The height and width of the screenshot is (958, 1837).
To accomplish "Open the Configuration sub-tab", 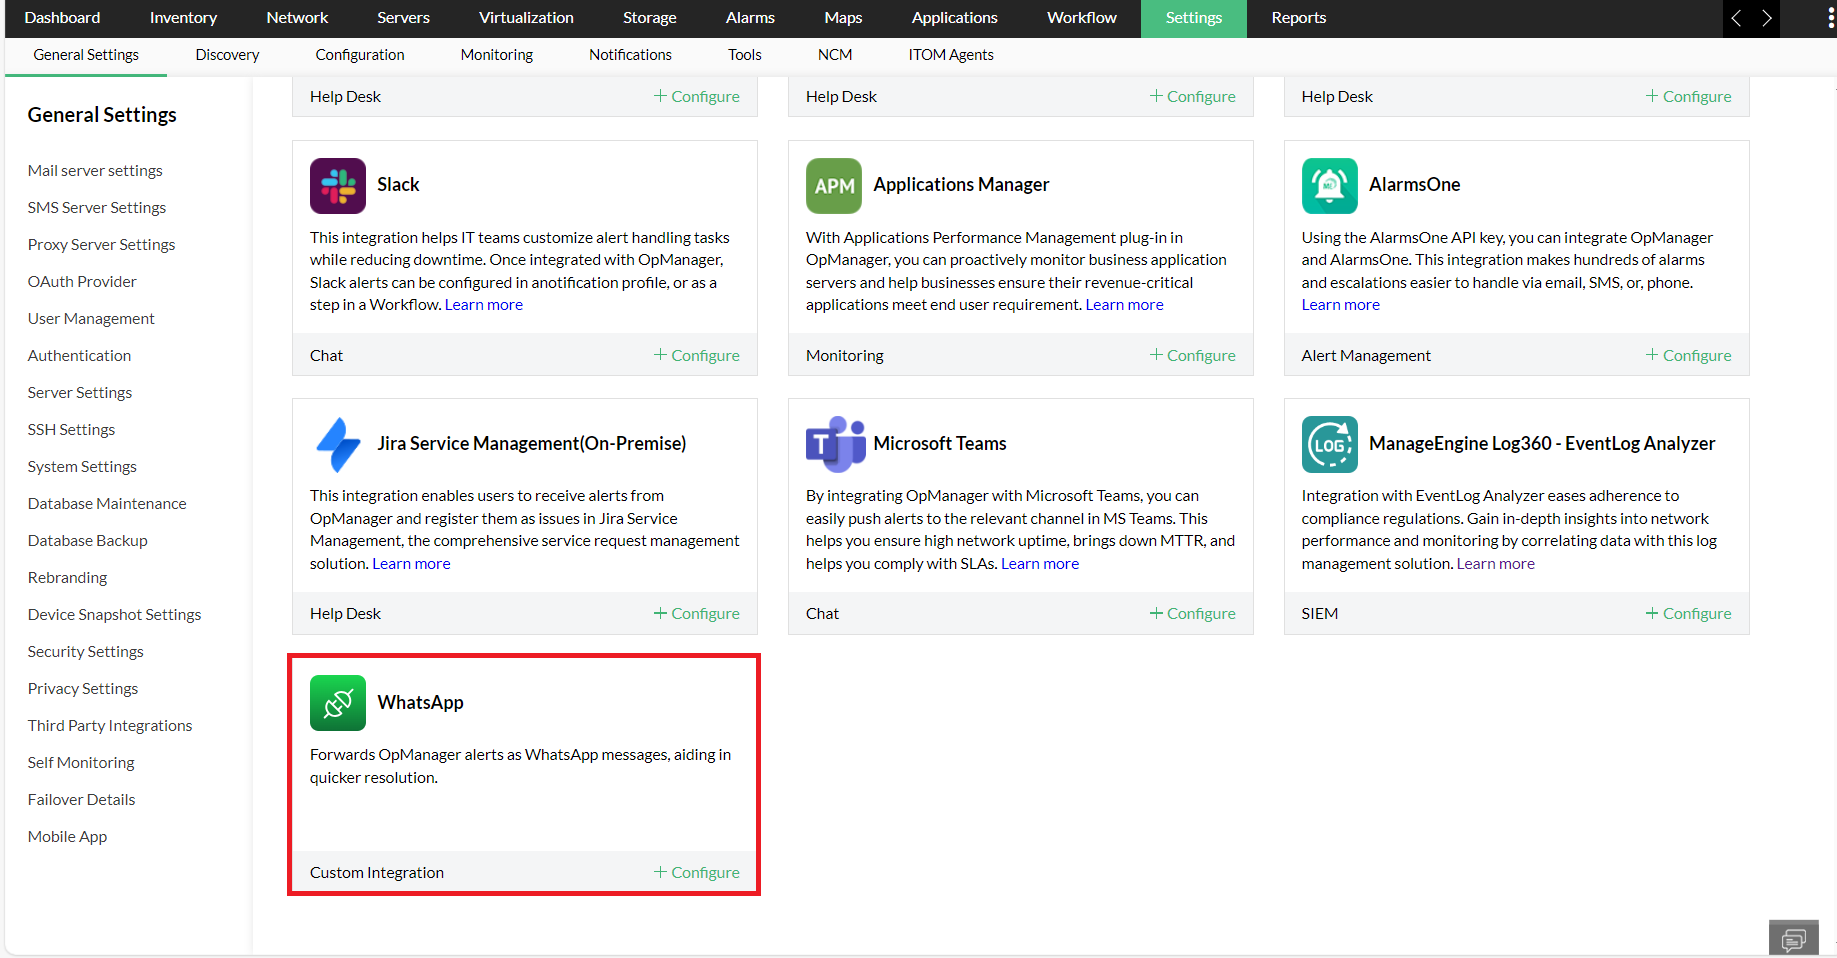I will (360, 55).
